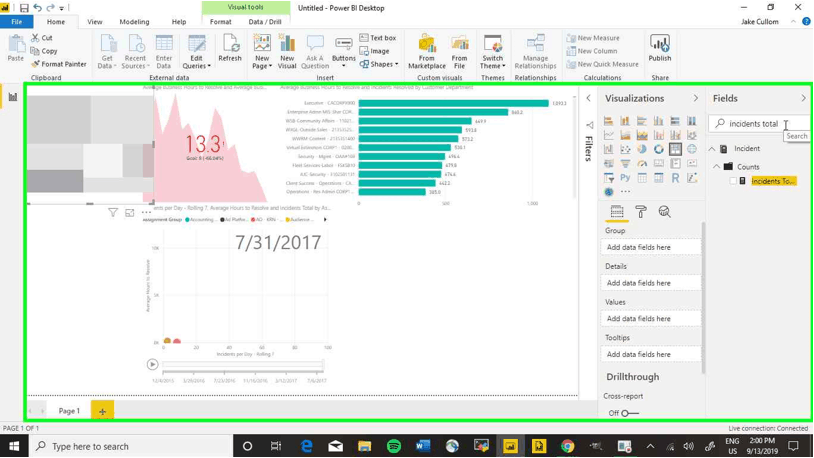Select the Matrix visualization

click(x=658, y=178)
